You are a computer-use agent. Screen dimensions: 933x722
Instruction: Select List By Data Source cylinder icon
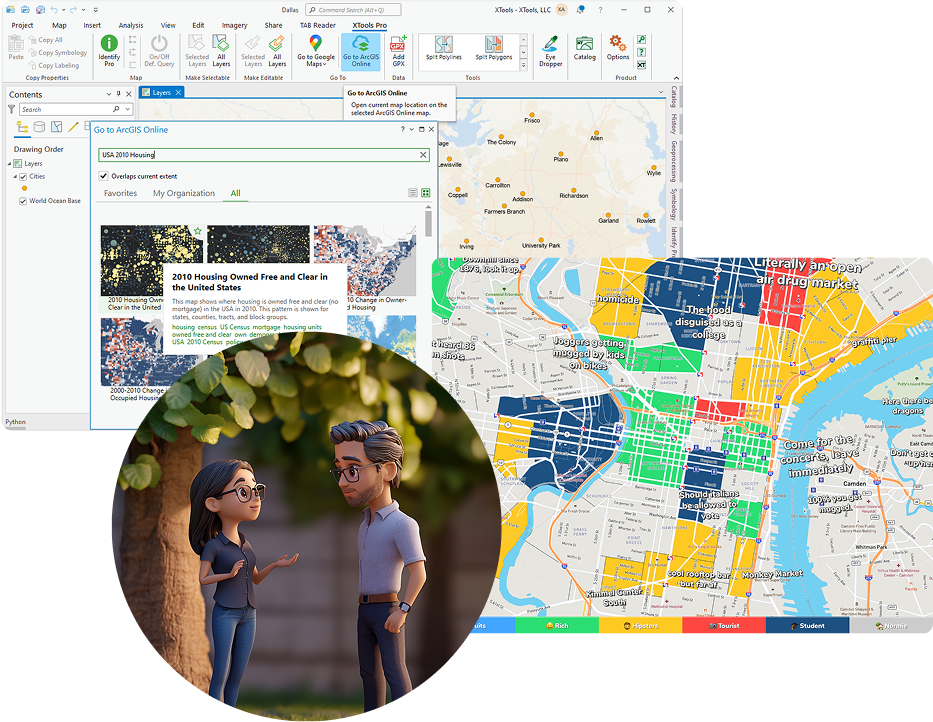pos(39,127)
